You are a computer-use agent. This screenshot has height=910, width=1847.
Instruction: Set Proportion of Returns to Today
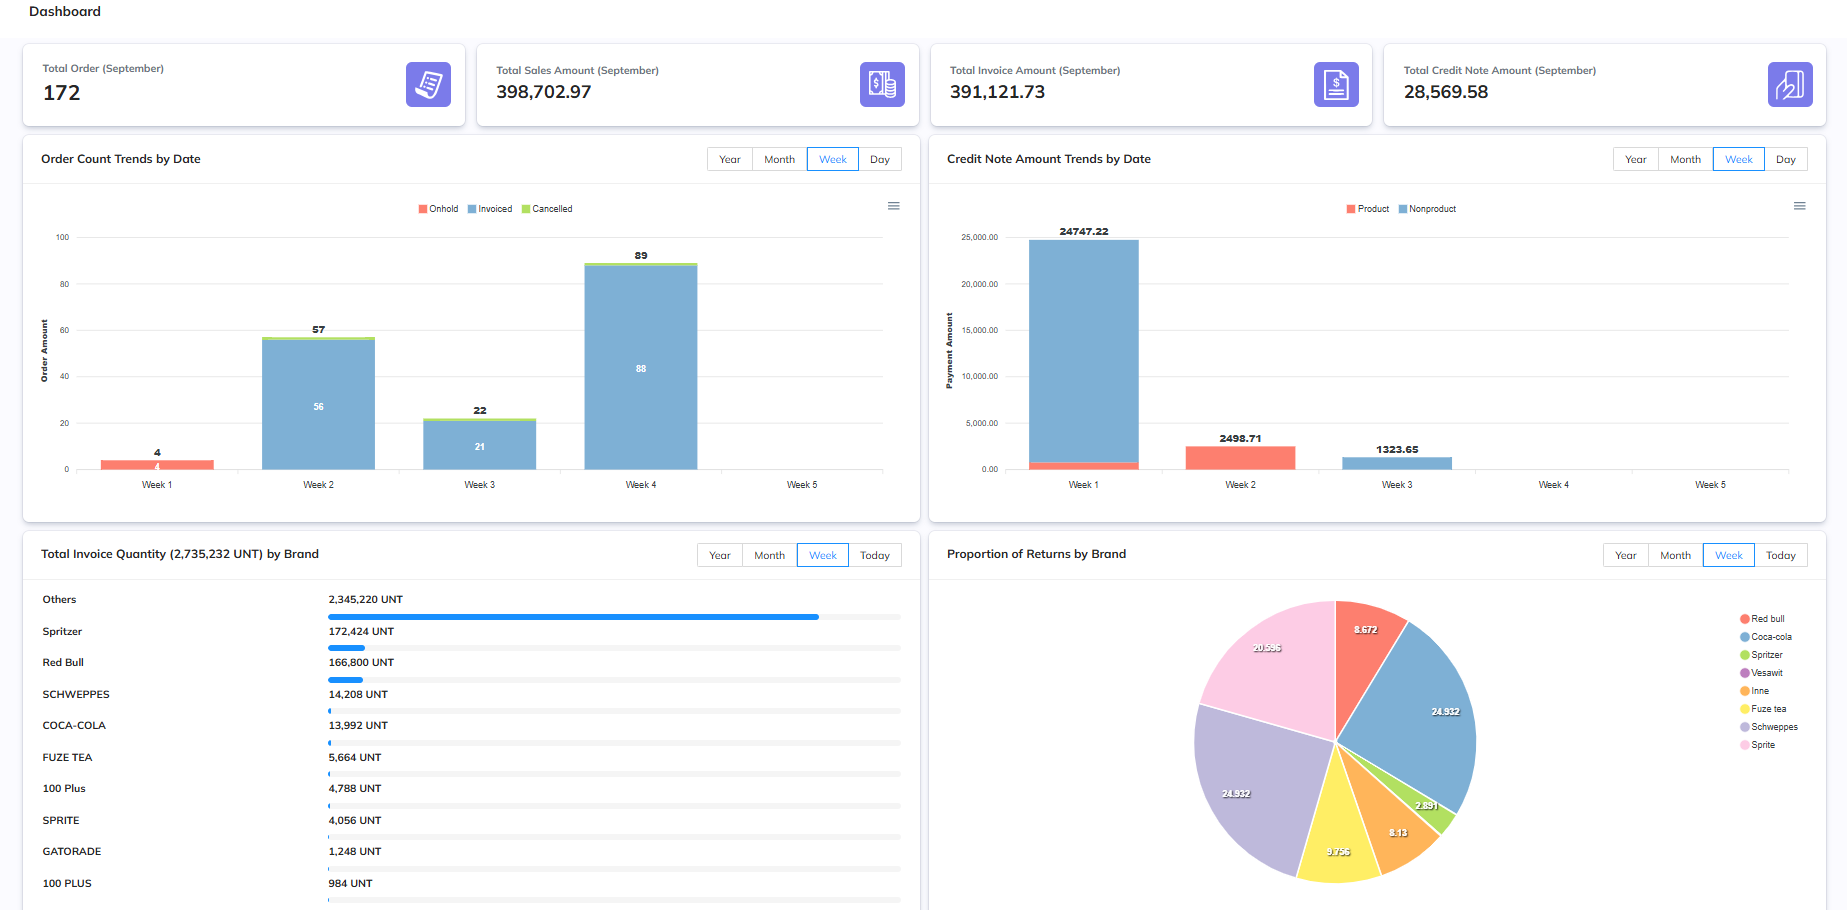click(x=1781, y=555)
